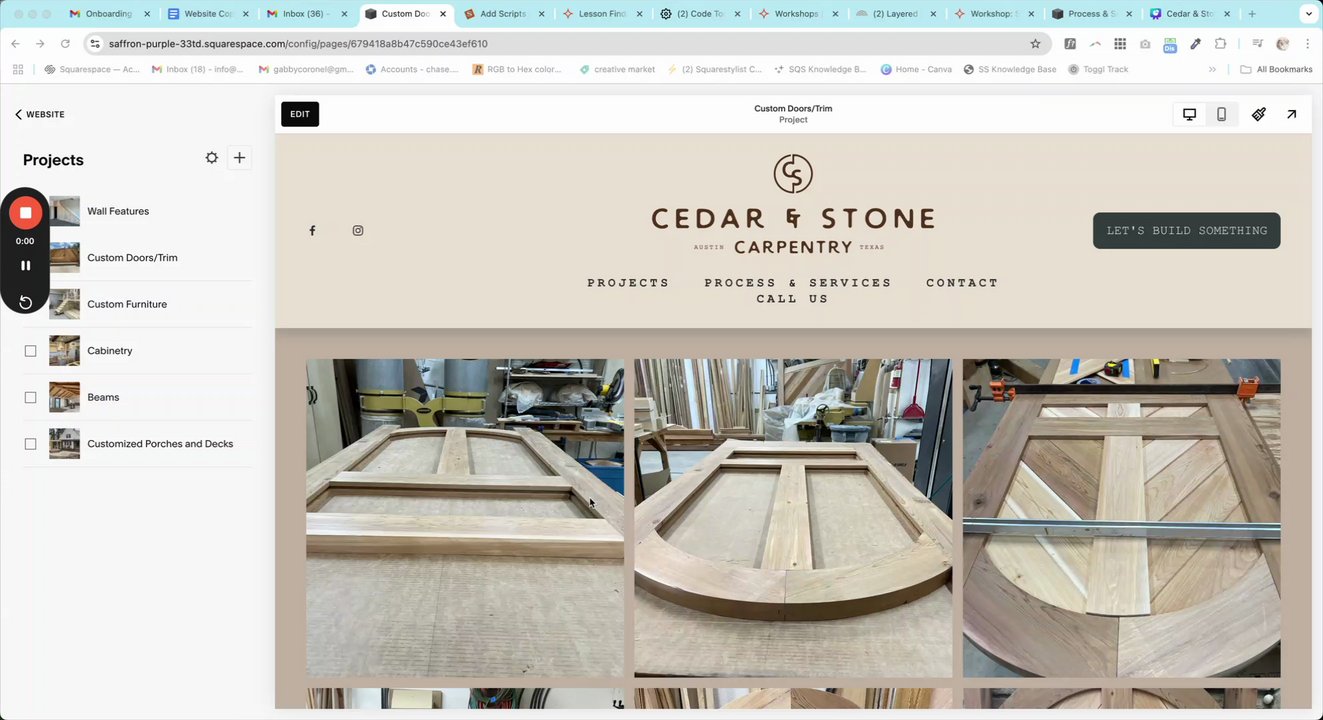Show hidden bookmarks overflow chevron

(x=1212, y=69)
